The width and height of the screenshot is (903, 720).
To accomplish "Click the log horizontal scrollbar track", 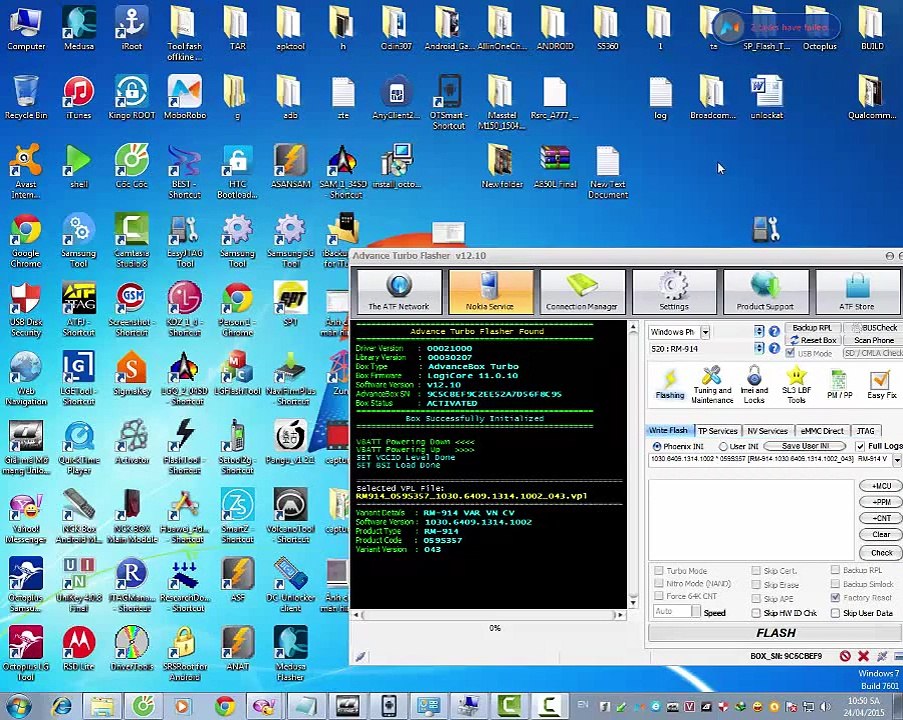I will pos(489,615).
